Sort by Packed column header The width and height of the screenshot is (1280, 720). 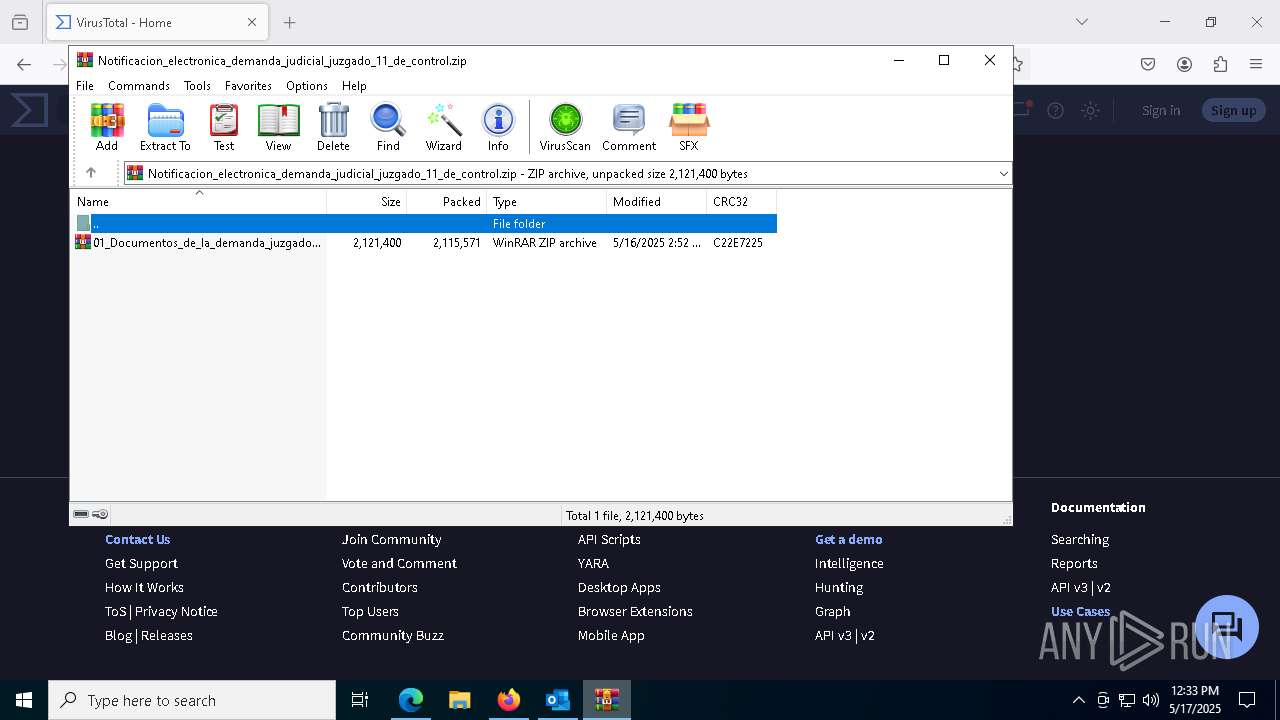(x=447, y=201)
